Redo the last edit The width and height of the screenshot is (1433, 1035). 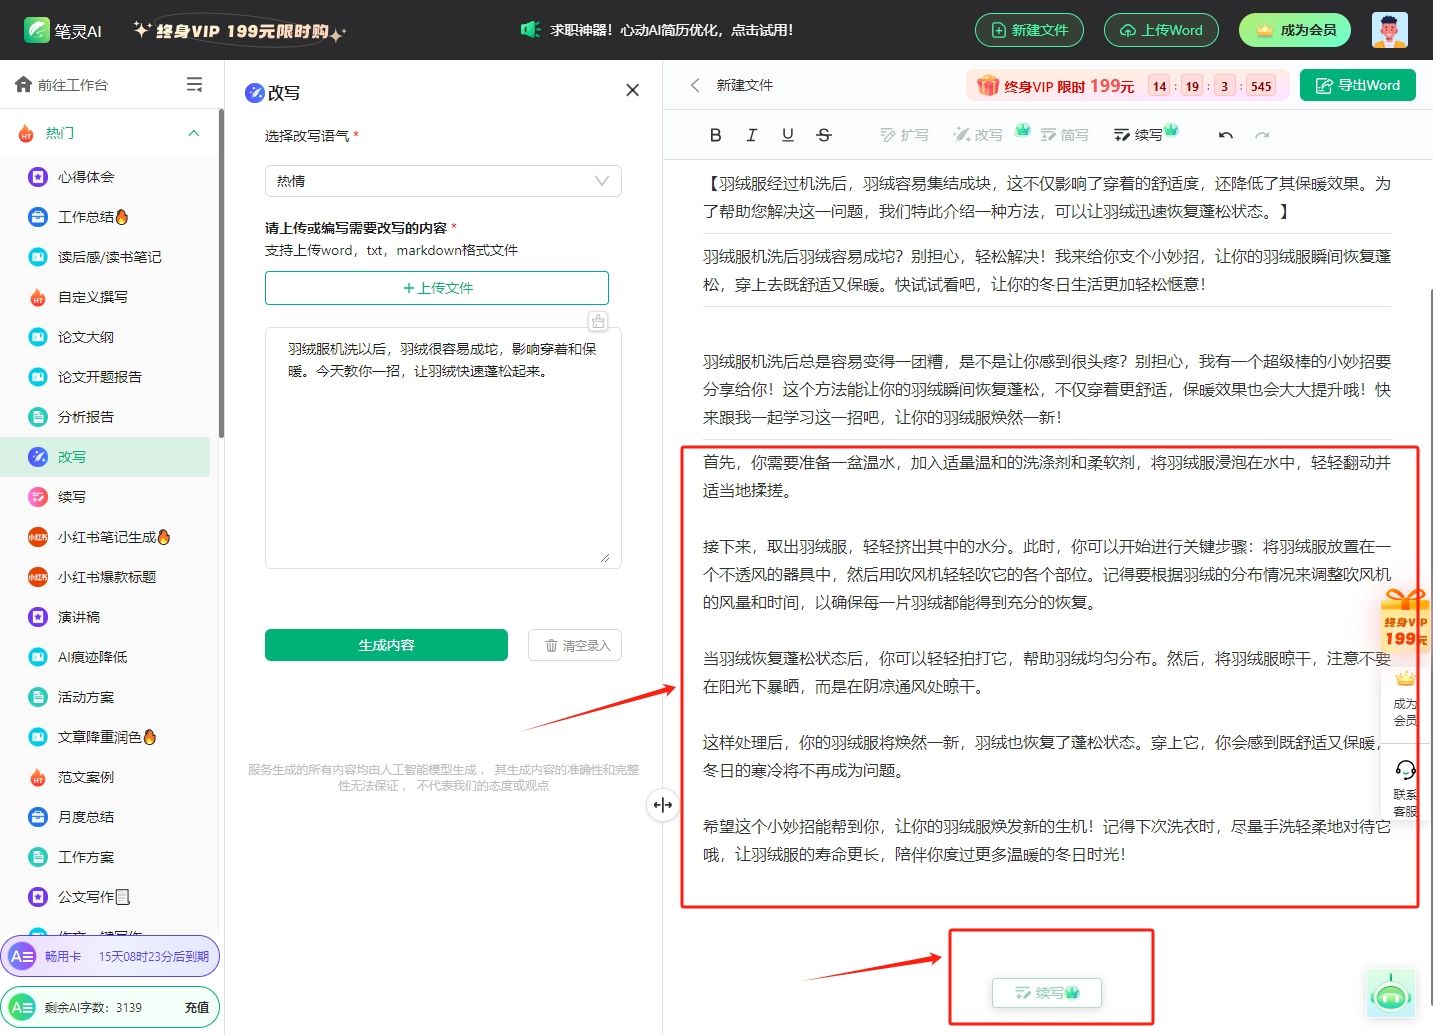tap(1262, 135)
